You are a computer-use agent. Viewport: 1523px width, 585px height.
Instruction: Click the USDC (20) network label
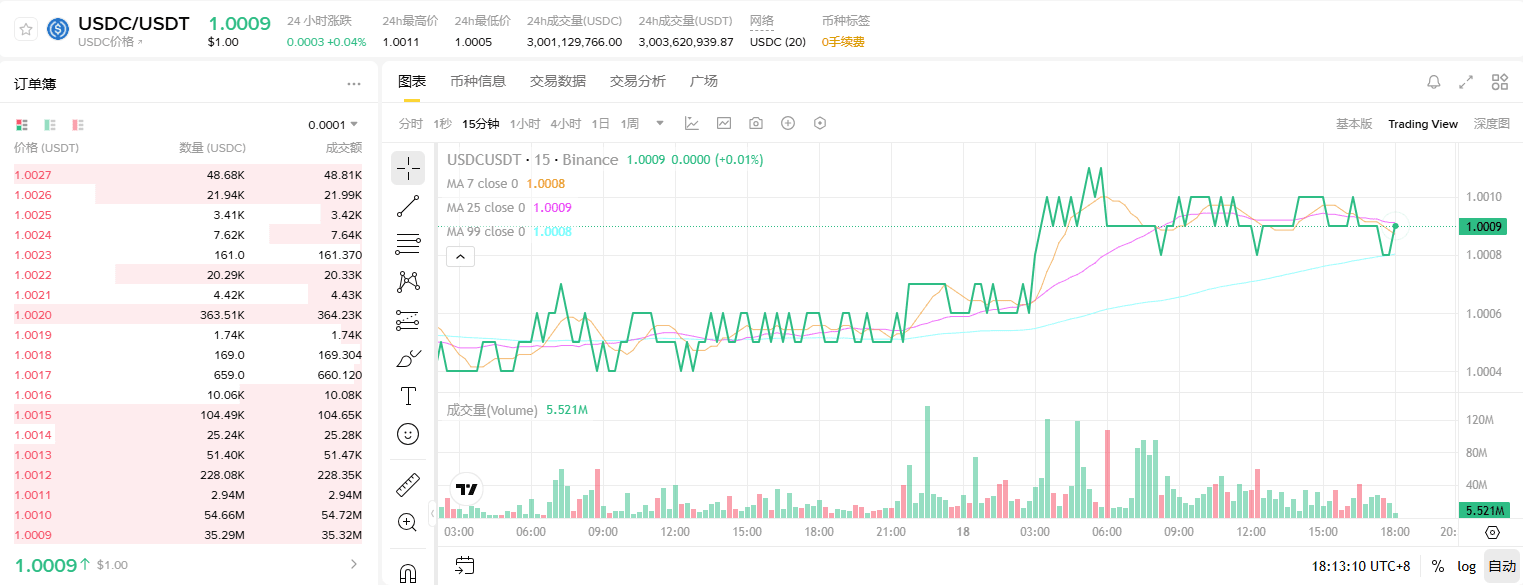click(x=778, y=42)
